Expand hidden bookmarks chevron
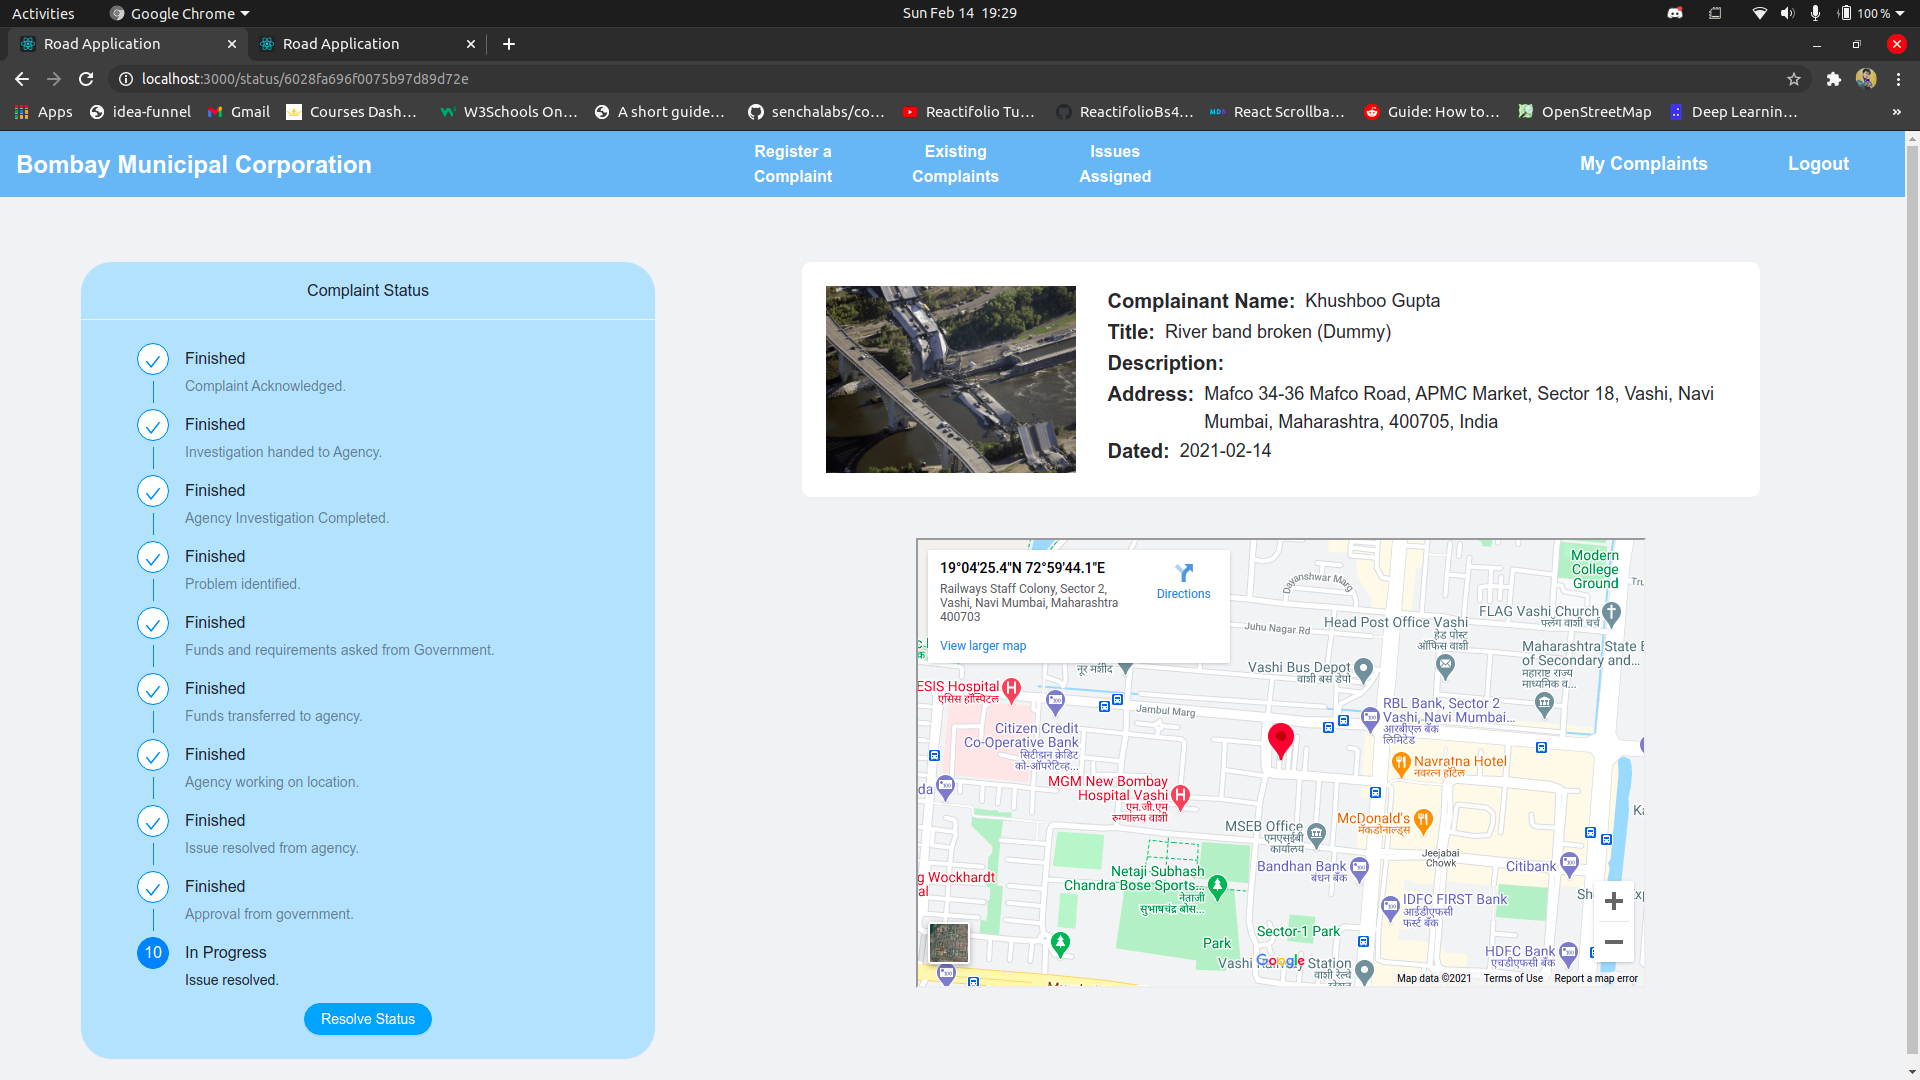The height and width of the screenshot is (1080, 1920). coord(1896,112)
